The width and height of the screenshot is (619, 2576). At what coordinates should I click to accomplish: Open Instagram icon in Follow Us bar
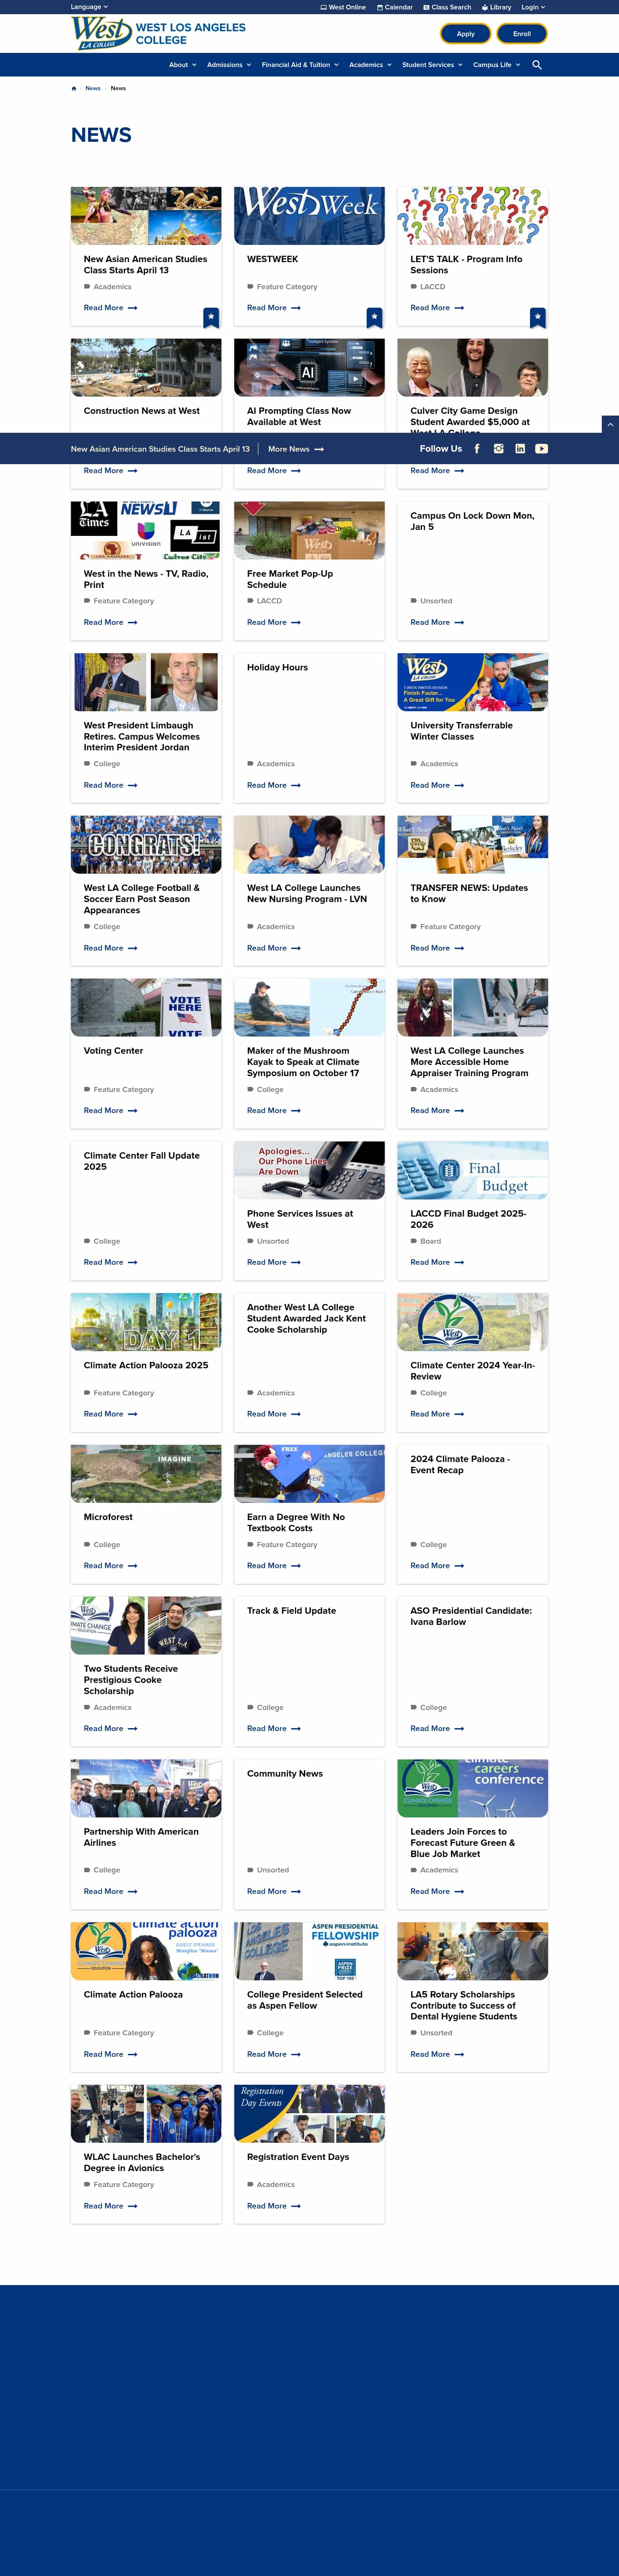click(498, 449)
